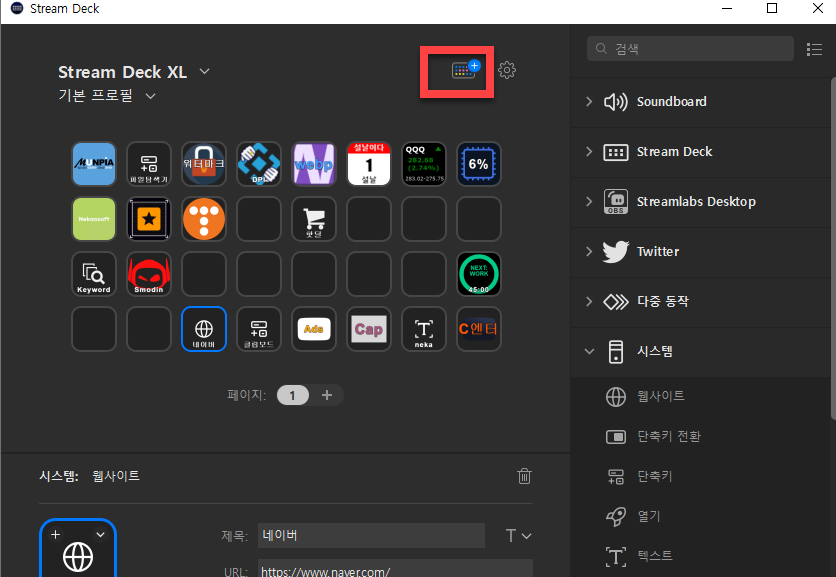The image size is (836, 577).
Task: Select the shopping cart key
Action: 314,219
